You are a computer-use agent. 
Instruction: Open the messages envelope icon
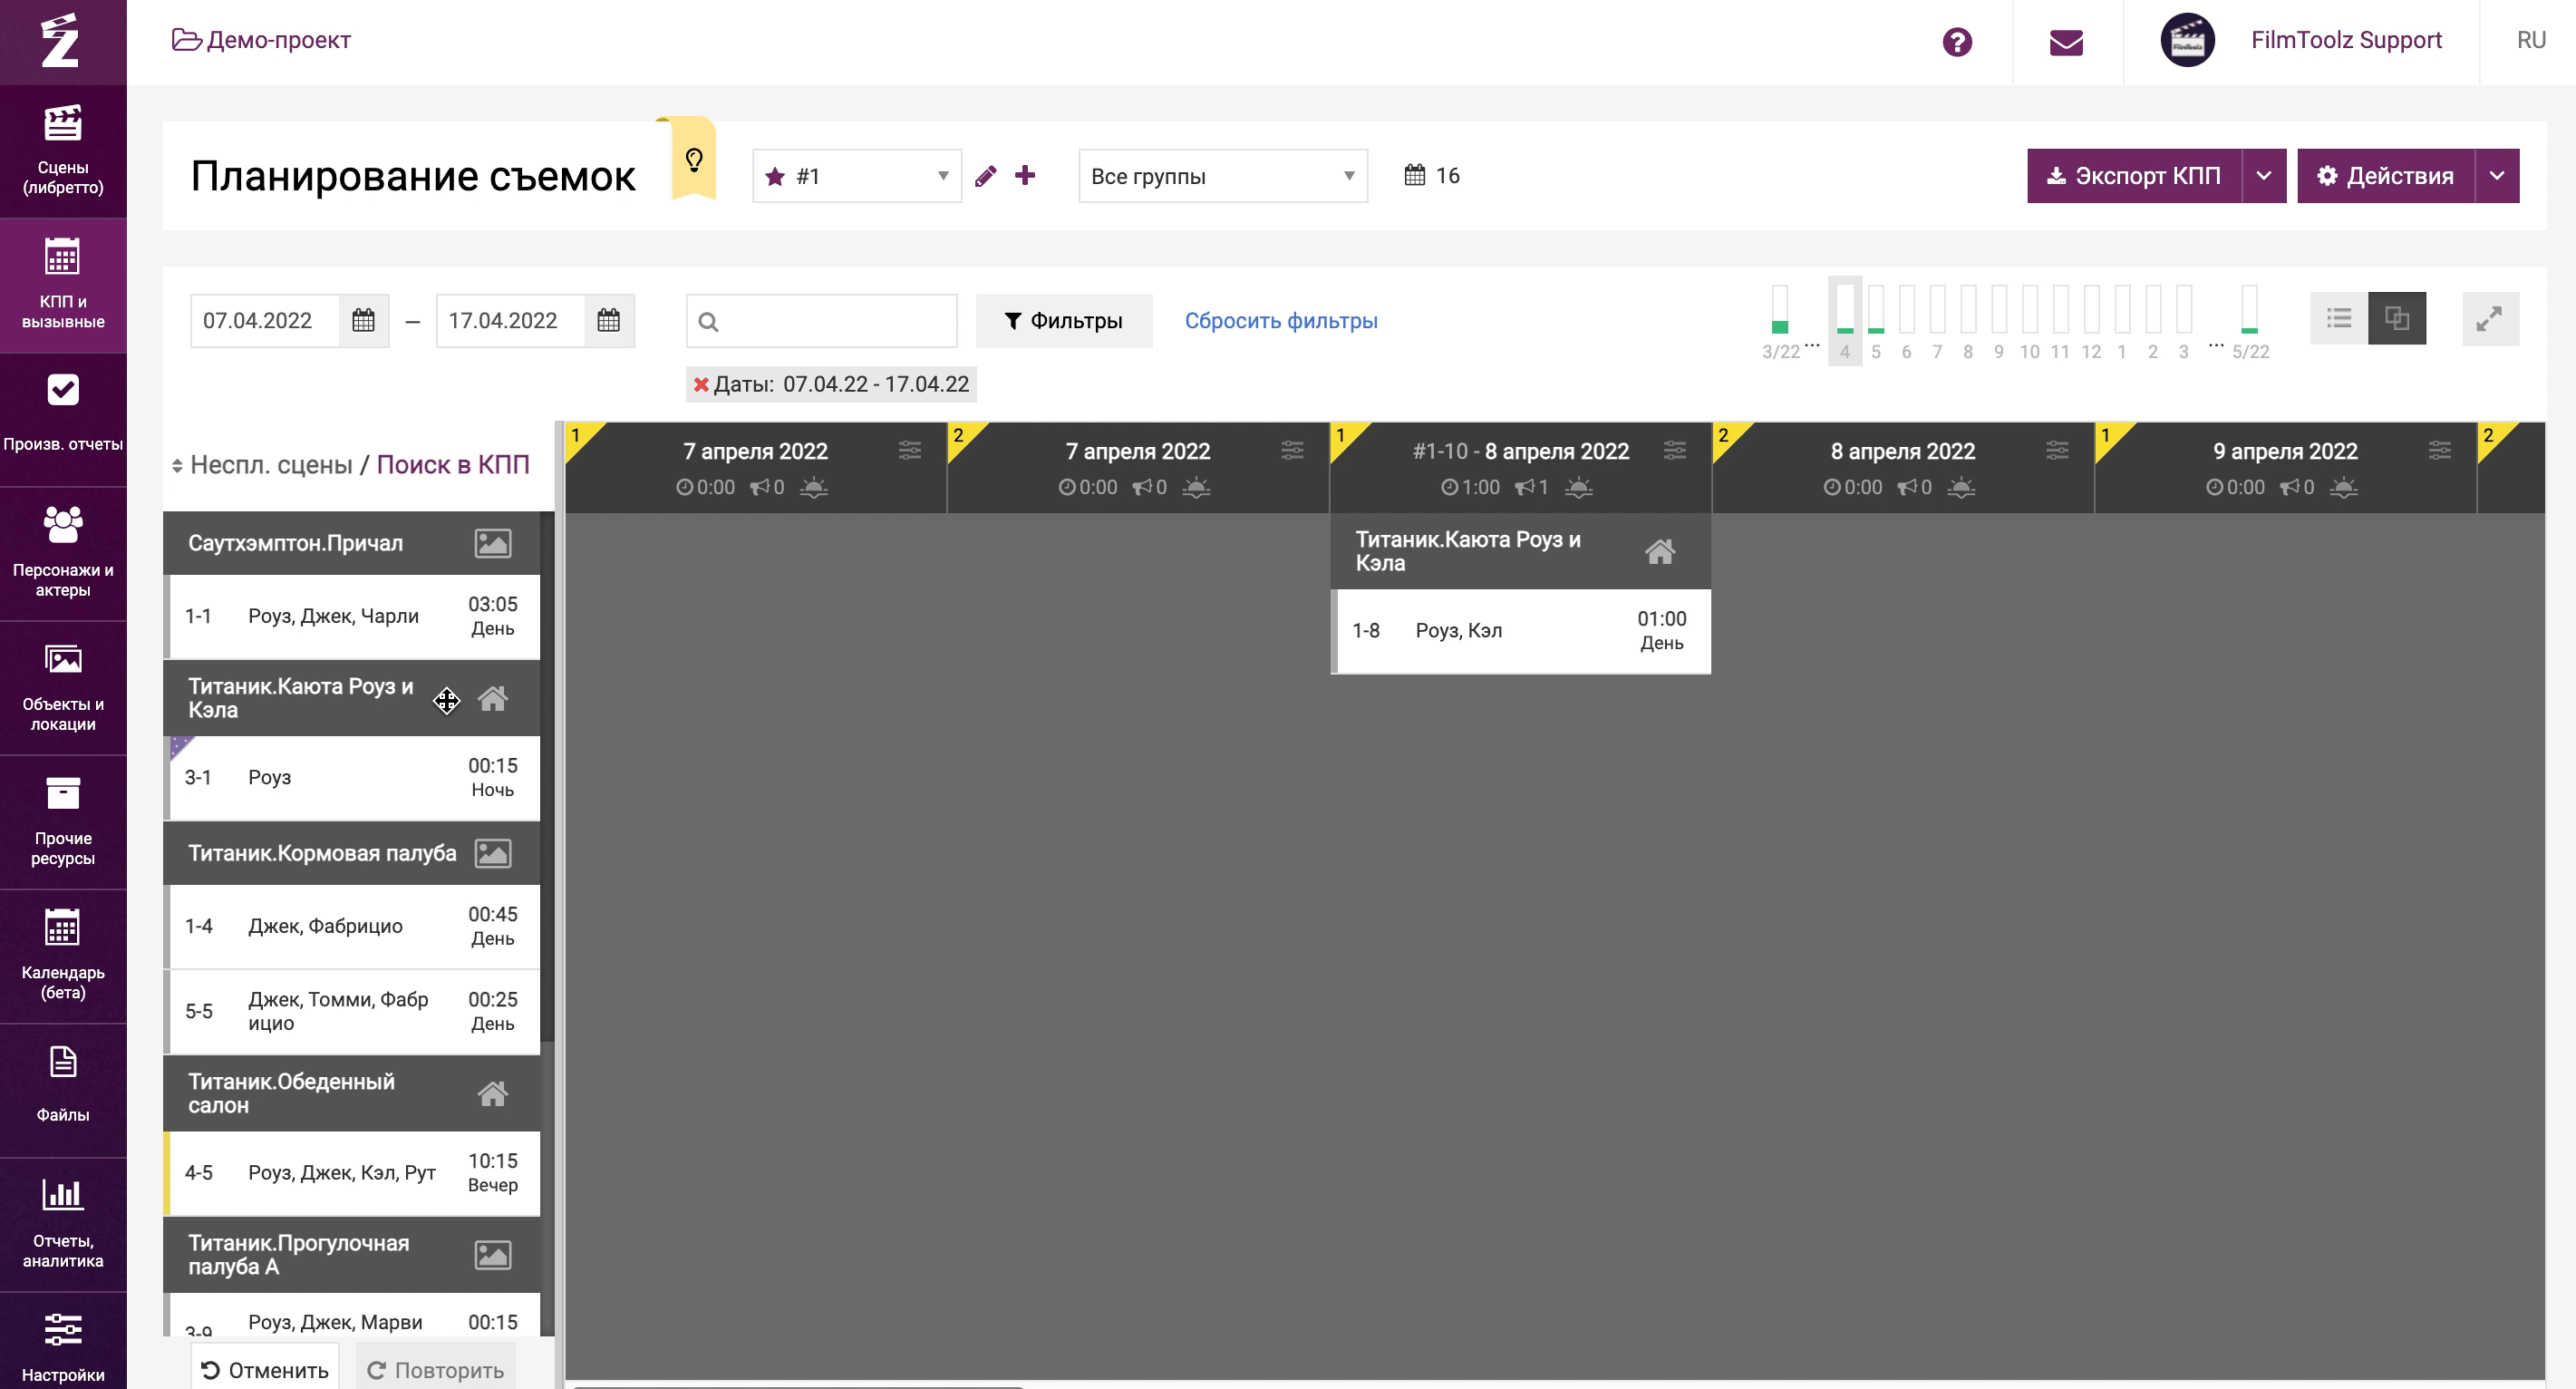point(2065,42)
